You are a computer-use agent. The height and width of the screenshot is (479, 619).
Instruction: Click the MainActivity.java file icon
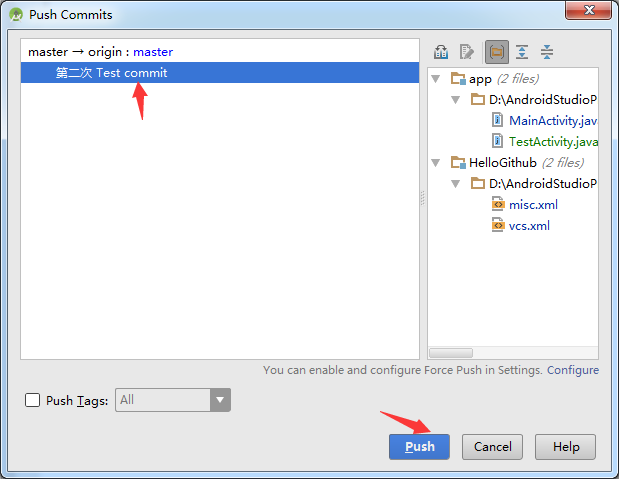(x=497, y=120)
